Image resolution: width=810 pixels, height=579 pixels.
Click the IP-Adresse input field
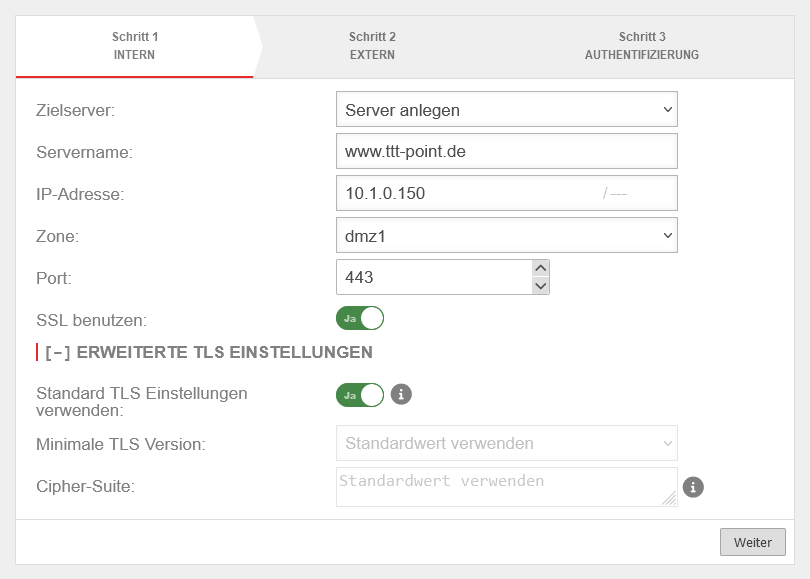pyautogui.click(x=465, y=194)
